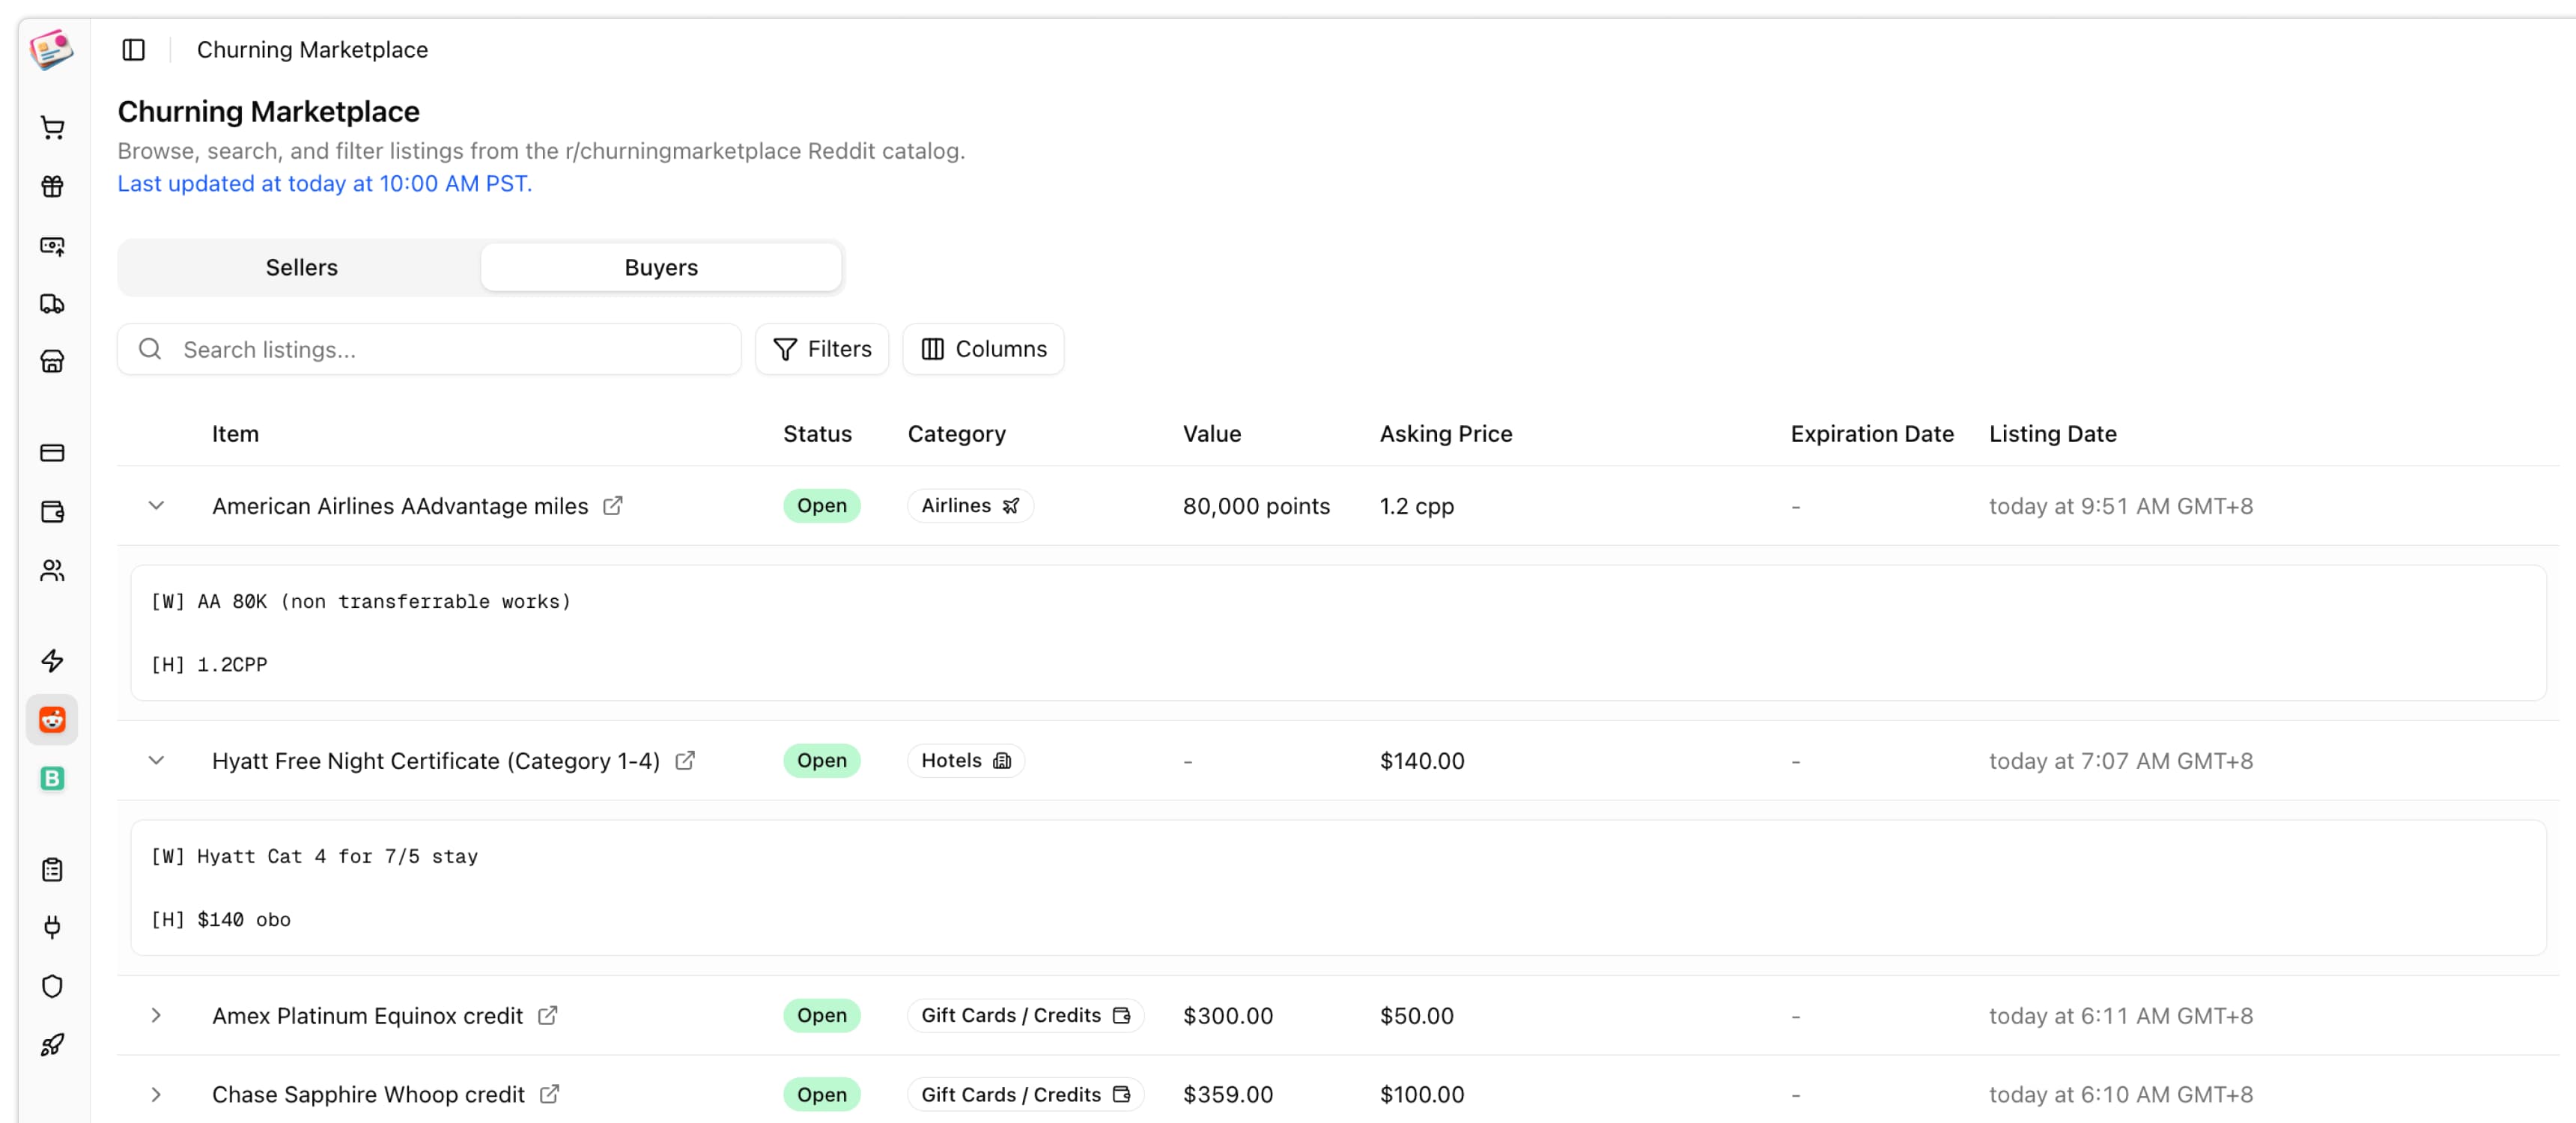Open the storefront sidebar icon
Viewport: 2576px width, 1123px height.
[x=52, y=361]
